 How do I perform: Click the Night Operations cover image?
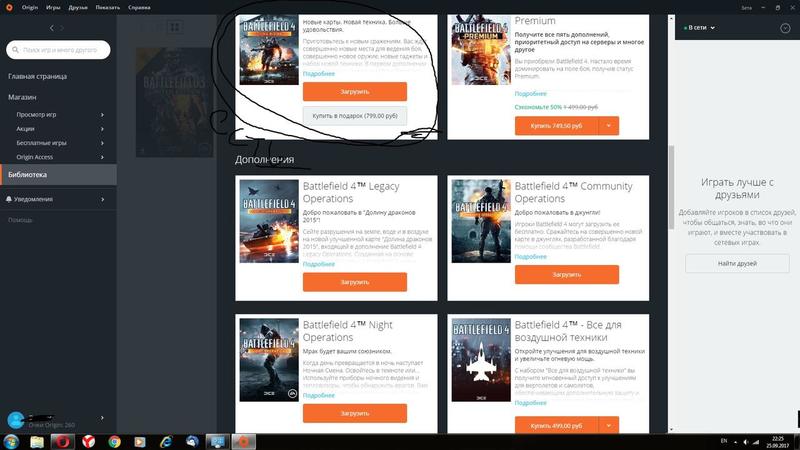pyautogui.click(x=269, y=360)
